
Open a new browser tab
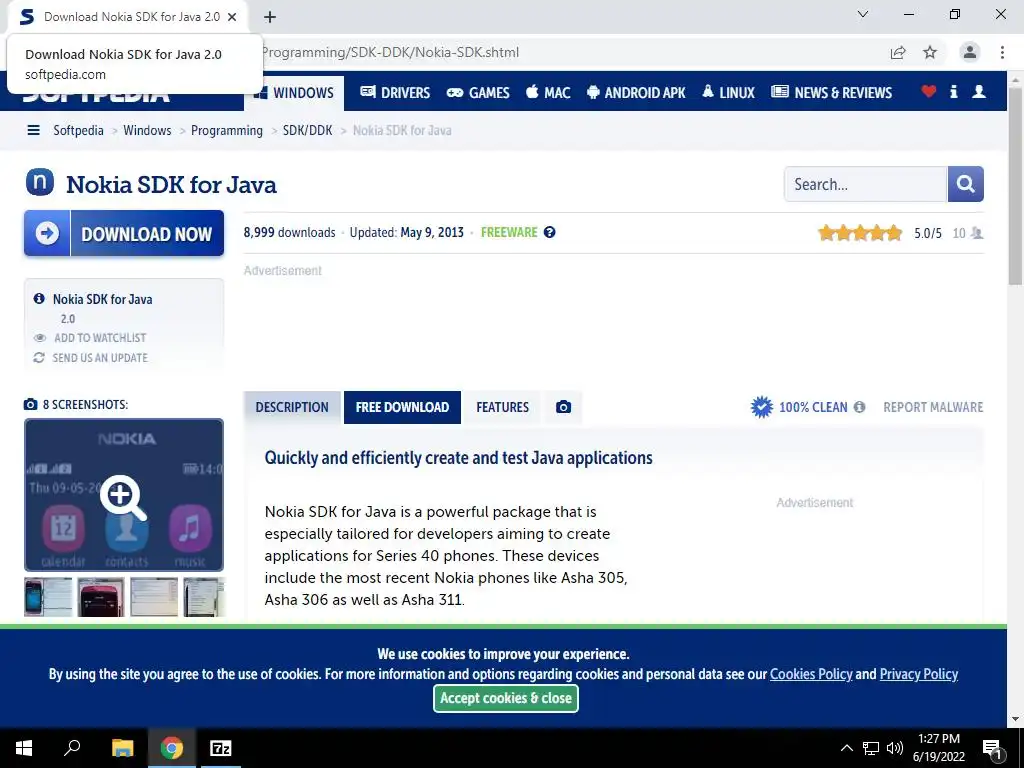point(270,17)
